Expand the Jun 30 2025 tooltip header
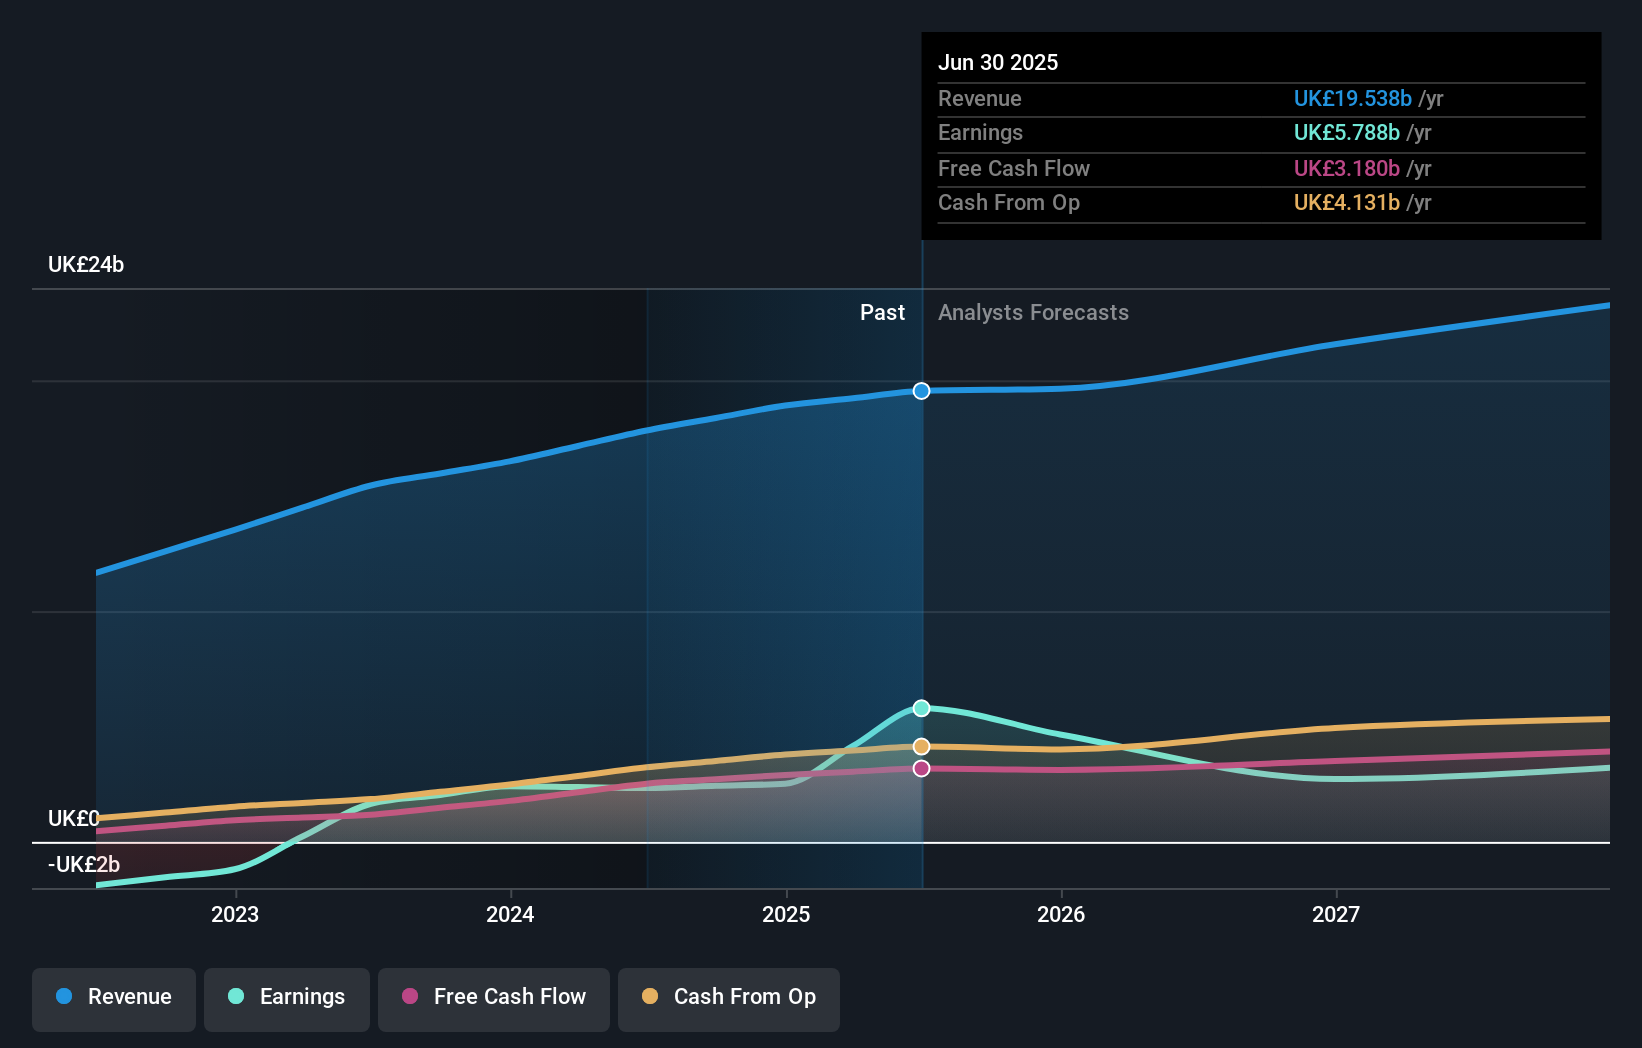 (998, 62)
